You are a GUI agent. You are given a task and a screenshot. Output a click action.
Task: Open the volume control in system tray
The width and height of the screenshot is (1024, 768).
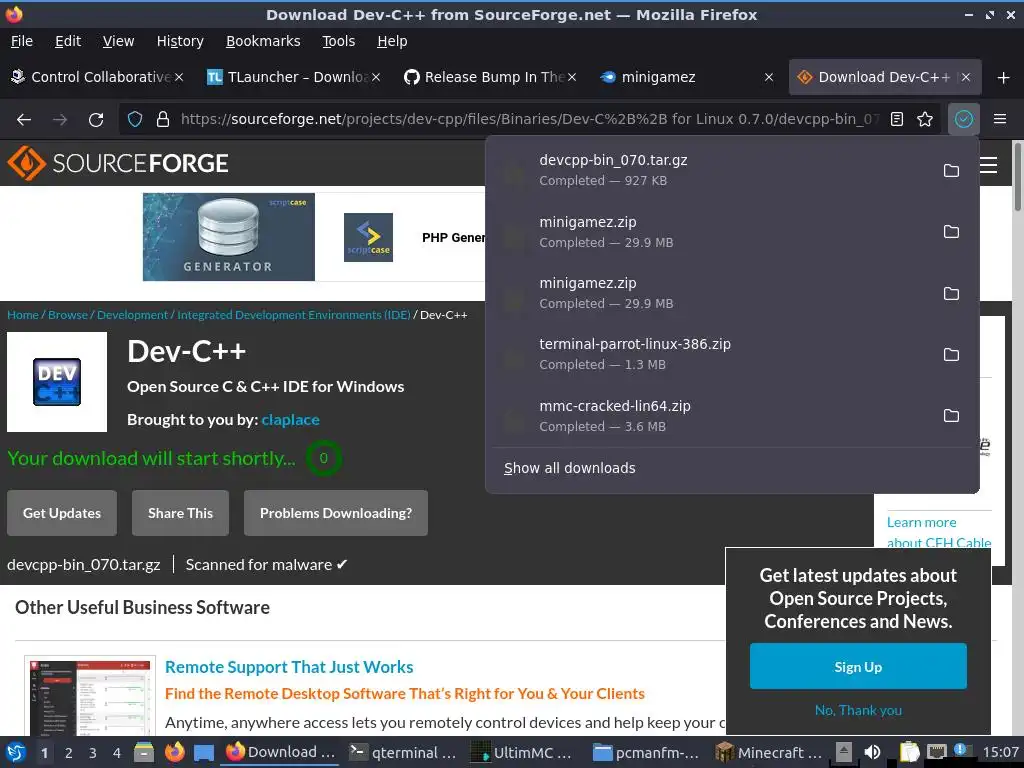[x=872, y=752]
